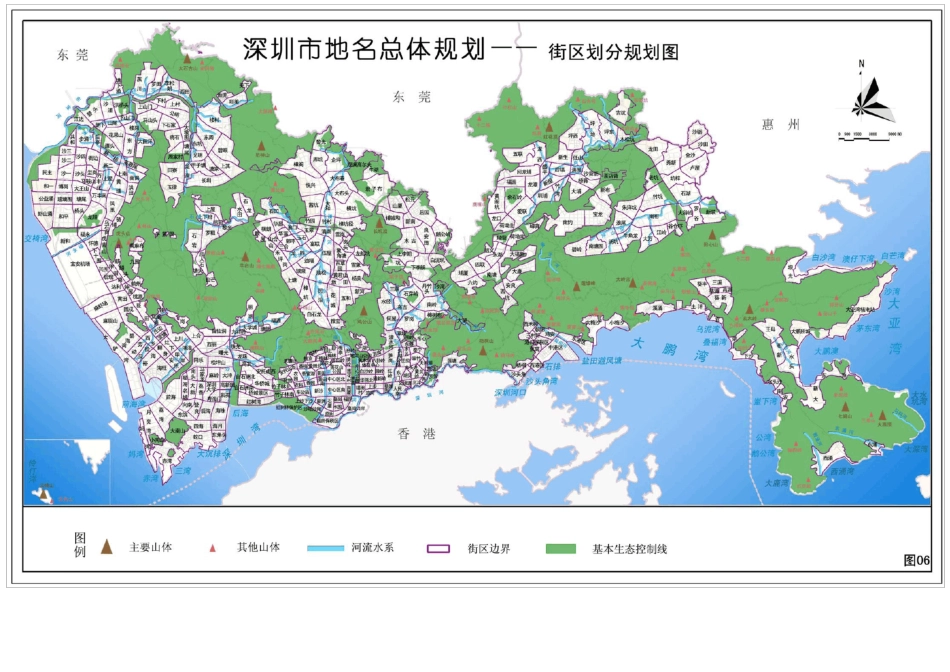Click the 主要山体 legend text

(150, 548)
